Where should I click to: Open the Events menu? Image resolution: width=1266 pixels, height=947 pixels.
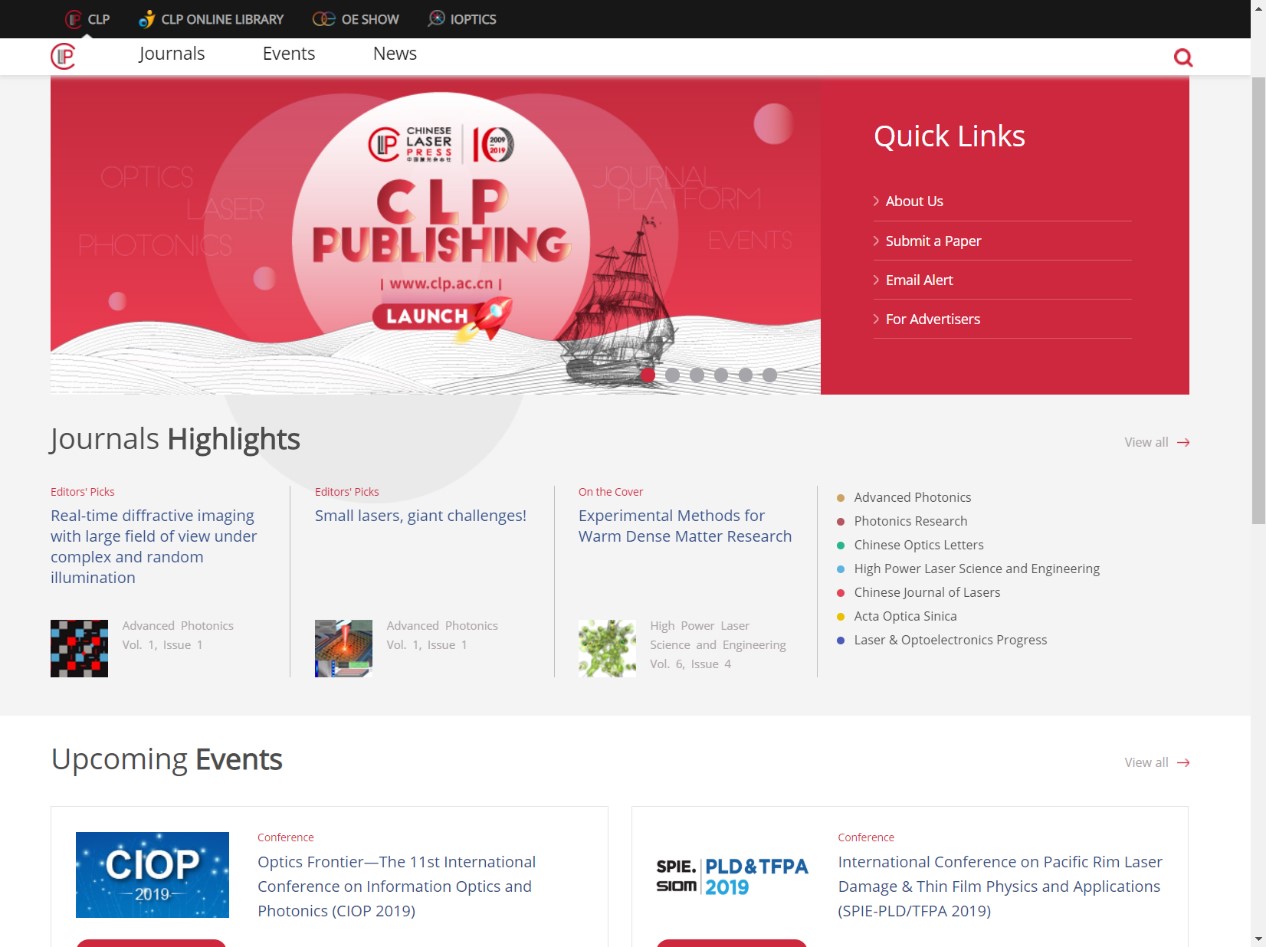point(289,54)
